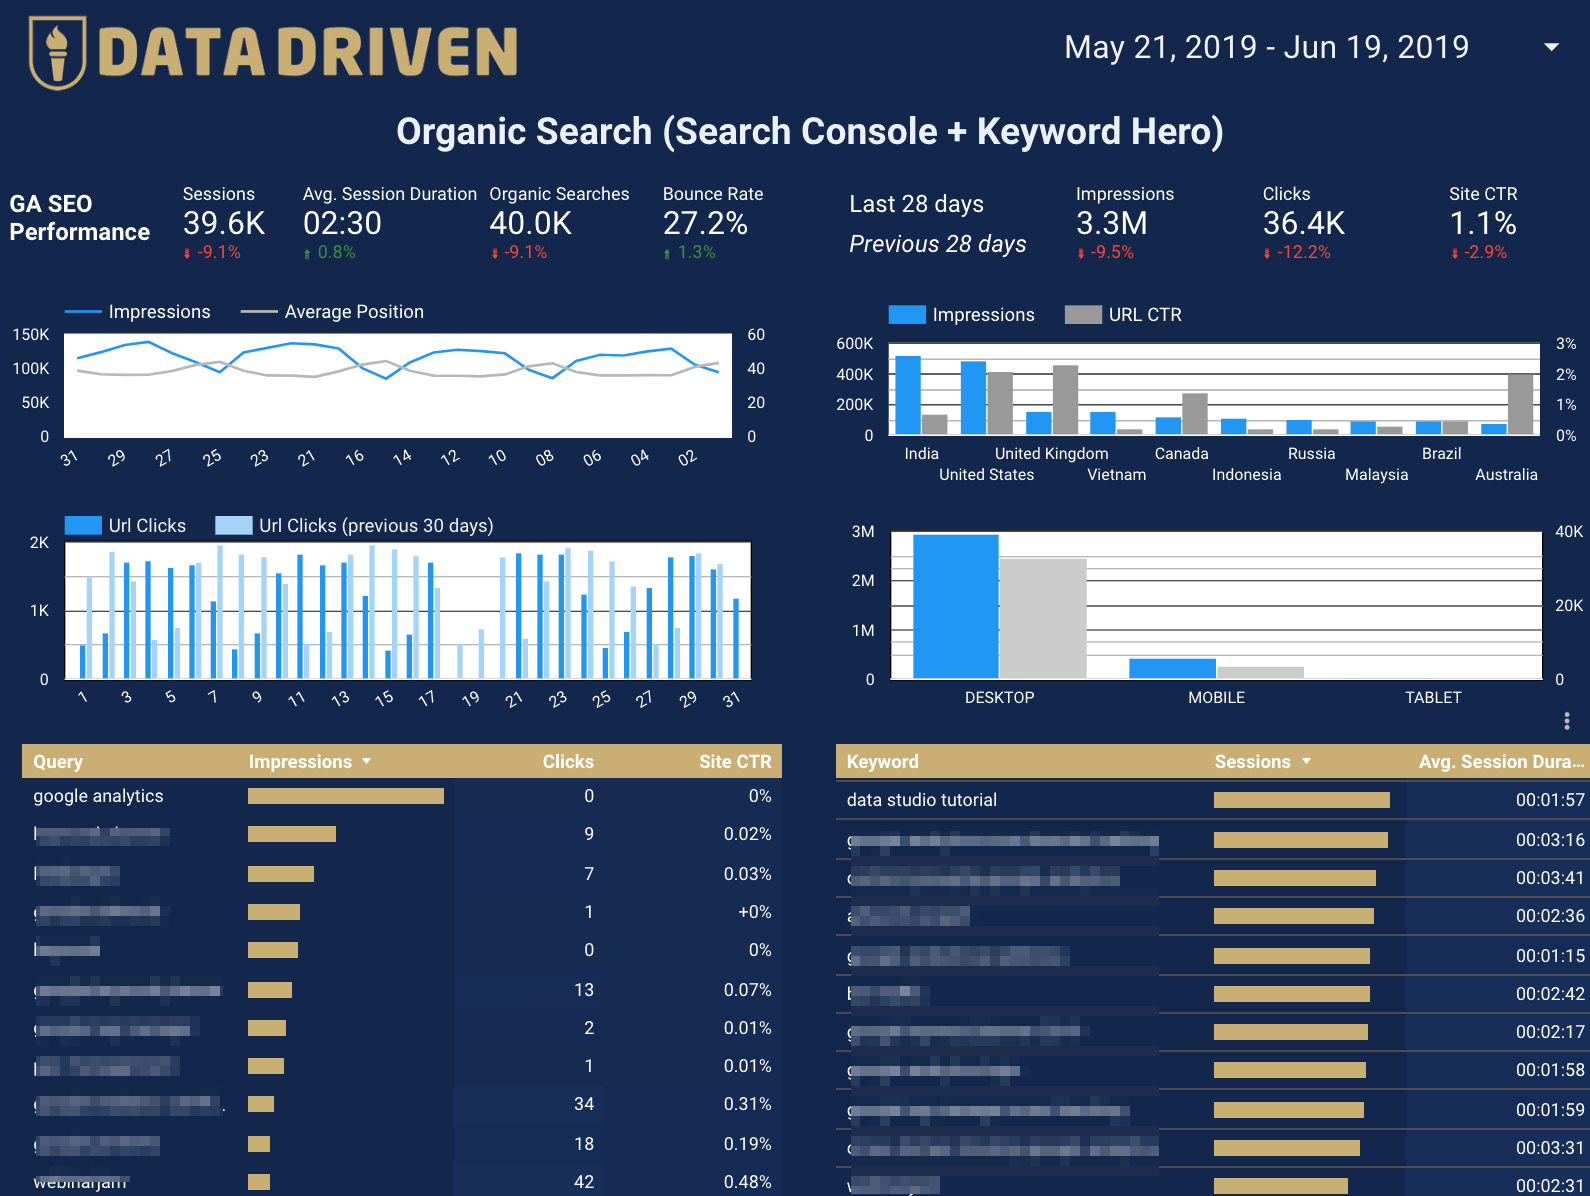Click the Site CTR column header
This screenshot has height=1196, width=1590.
coord(735,762)
